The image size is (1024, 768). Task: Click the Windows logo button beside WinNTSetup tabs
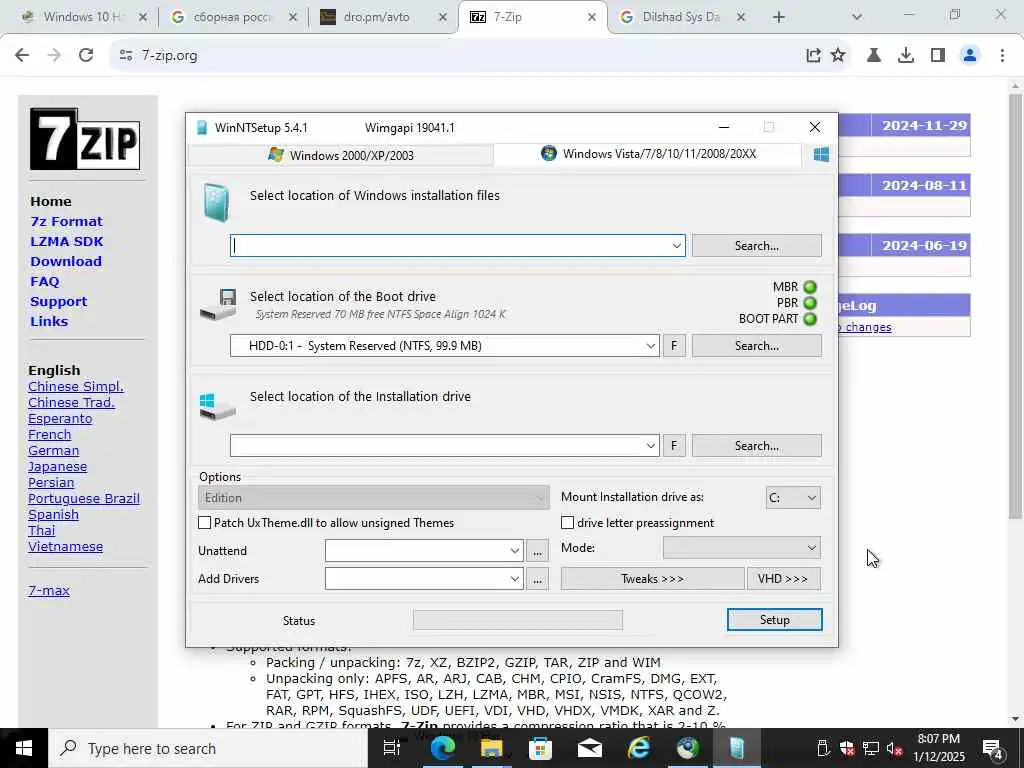pos(821,154)
